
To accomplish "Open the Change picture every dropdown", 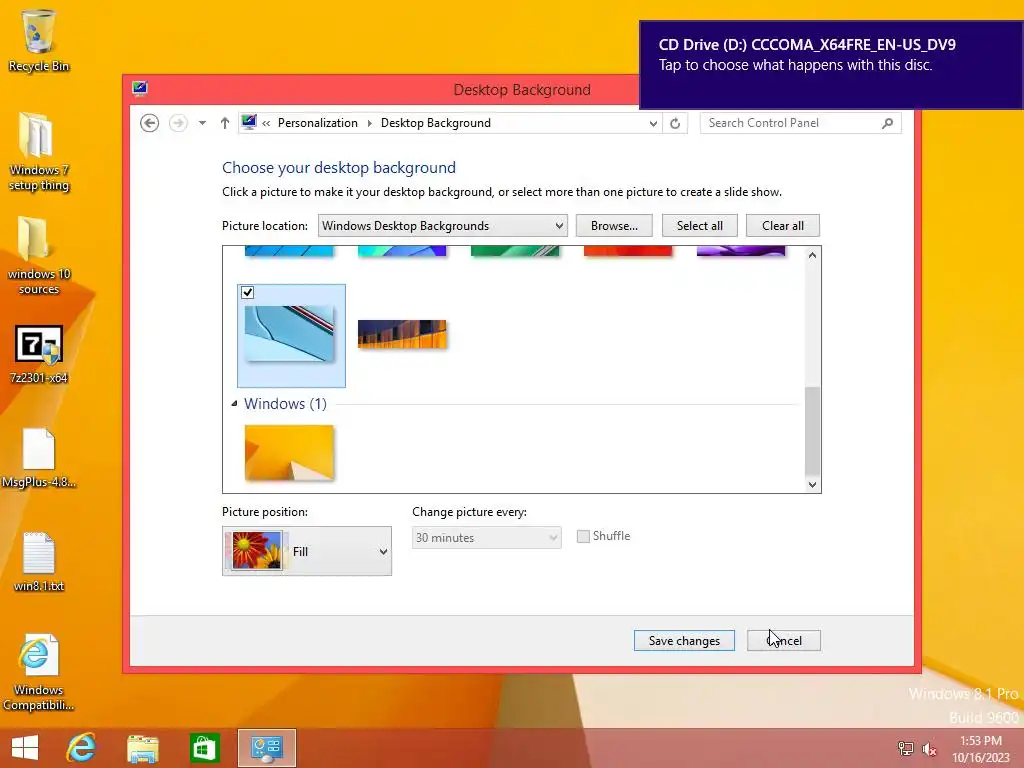I will coord(487,537).
